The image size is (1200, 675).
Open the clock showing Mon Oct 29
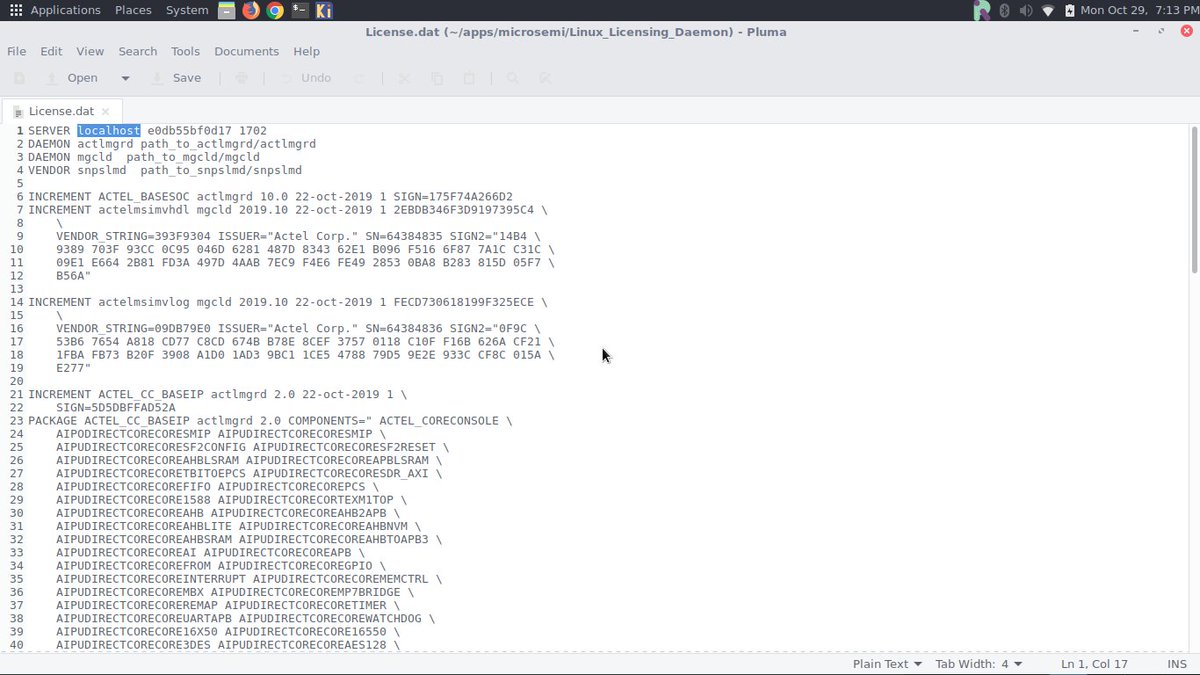click(1137, 10)
